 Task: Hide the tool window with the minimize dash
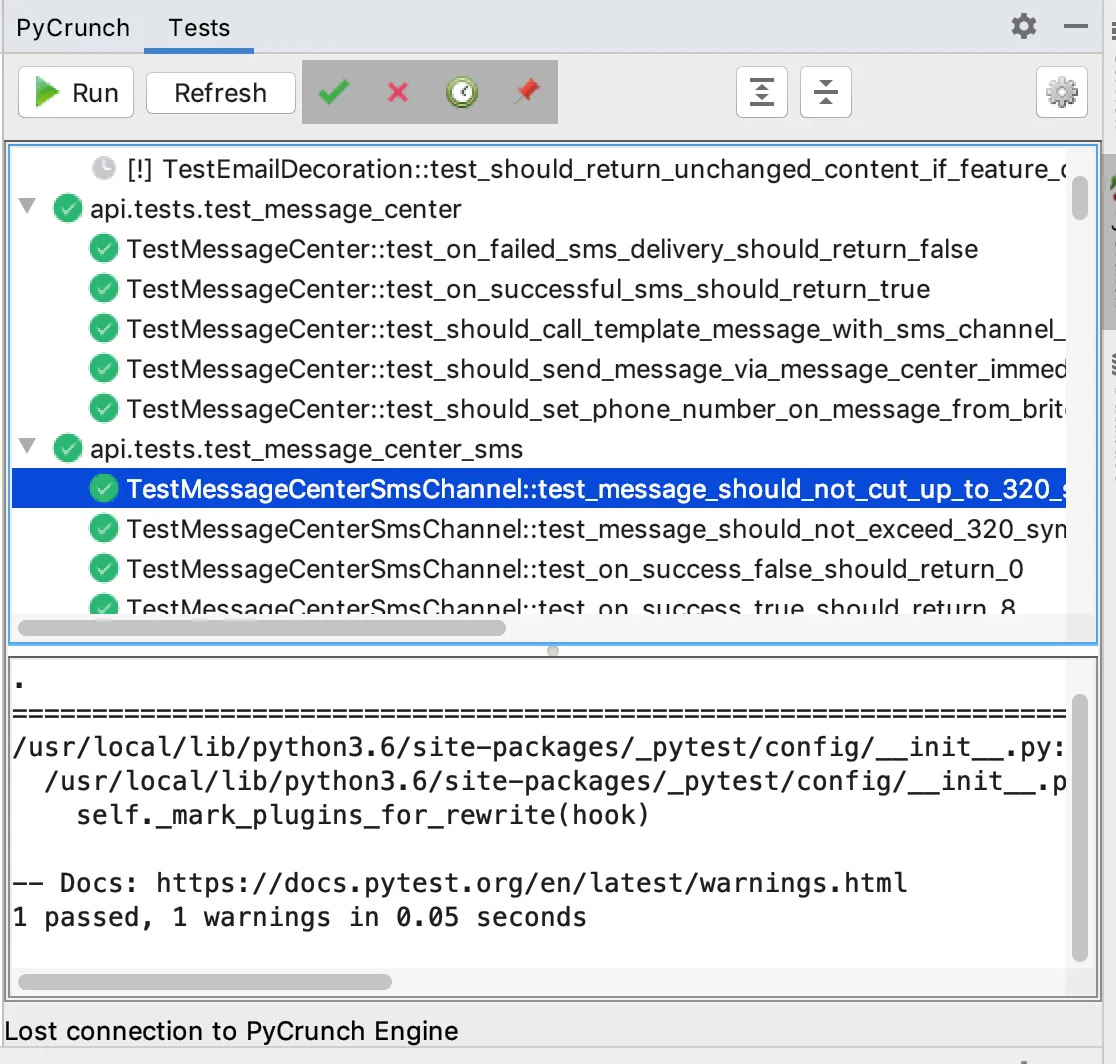coord(1075,26)
